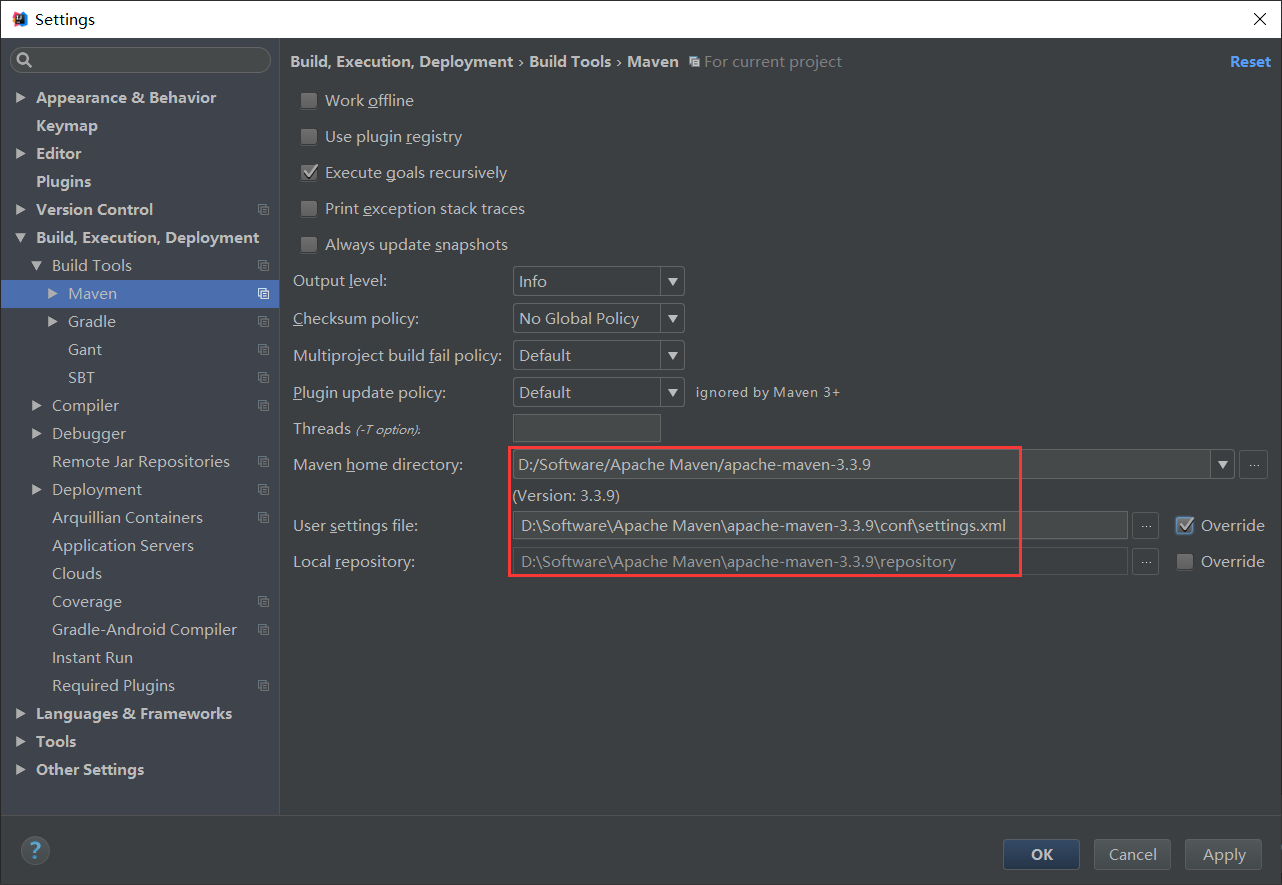Click the project-level icon beside Required Plugins
This screenshot has height=885, width=1282.
[263, 686]
